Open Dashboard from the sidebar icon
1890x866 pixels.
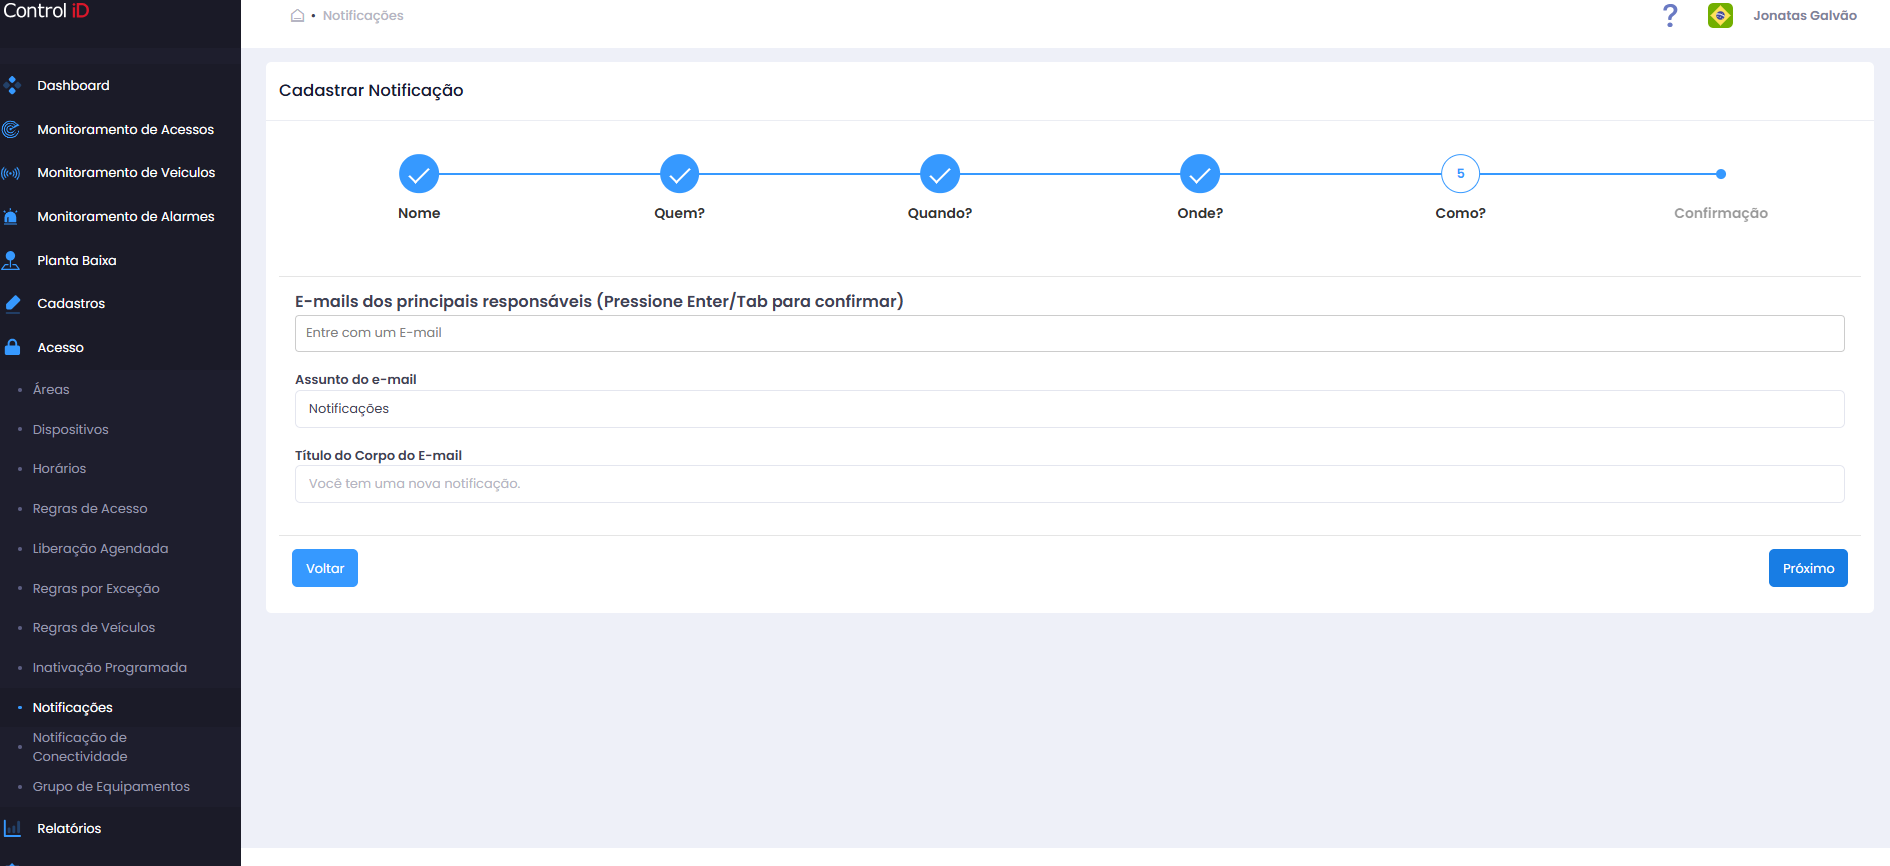click(x=12, y=85)
